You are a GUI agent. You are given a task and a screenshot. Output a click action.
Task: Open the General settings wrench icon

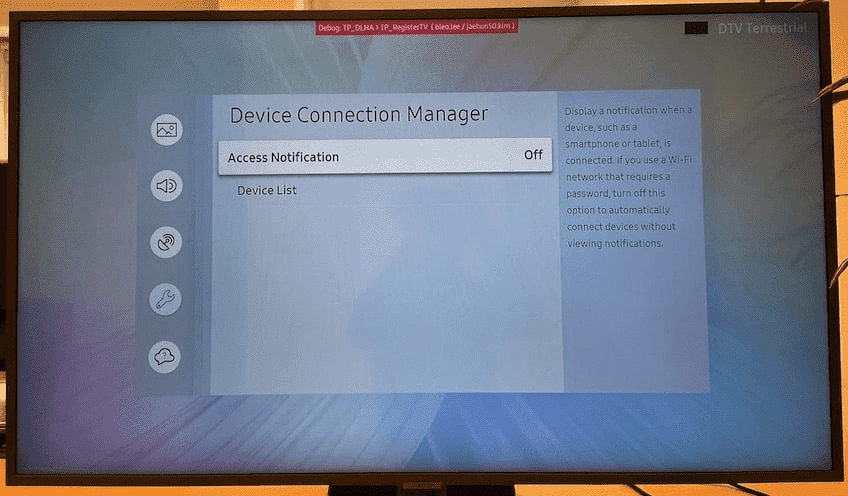coord(165,299)
